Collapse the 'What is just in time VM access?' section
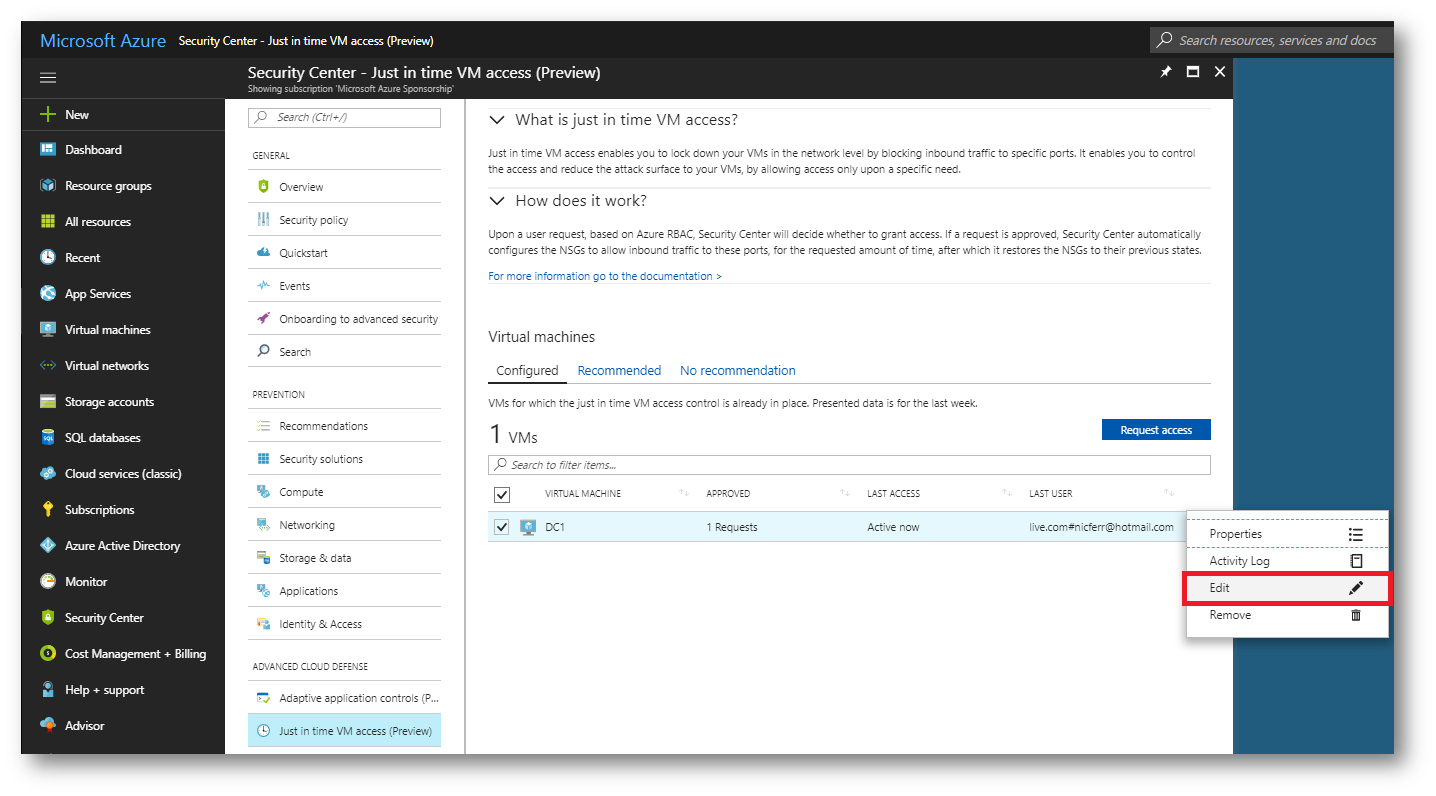This screenshot has width=1436, height=796. click(x=497, y=120)
